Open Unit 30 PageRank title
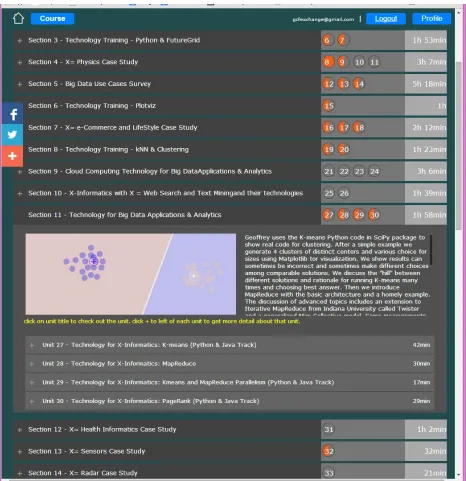This screenshot has height=481, width=466. tap(151, 401)
